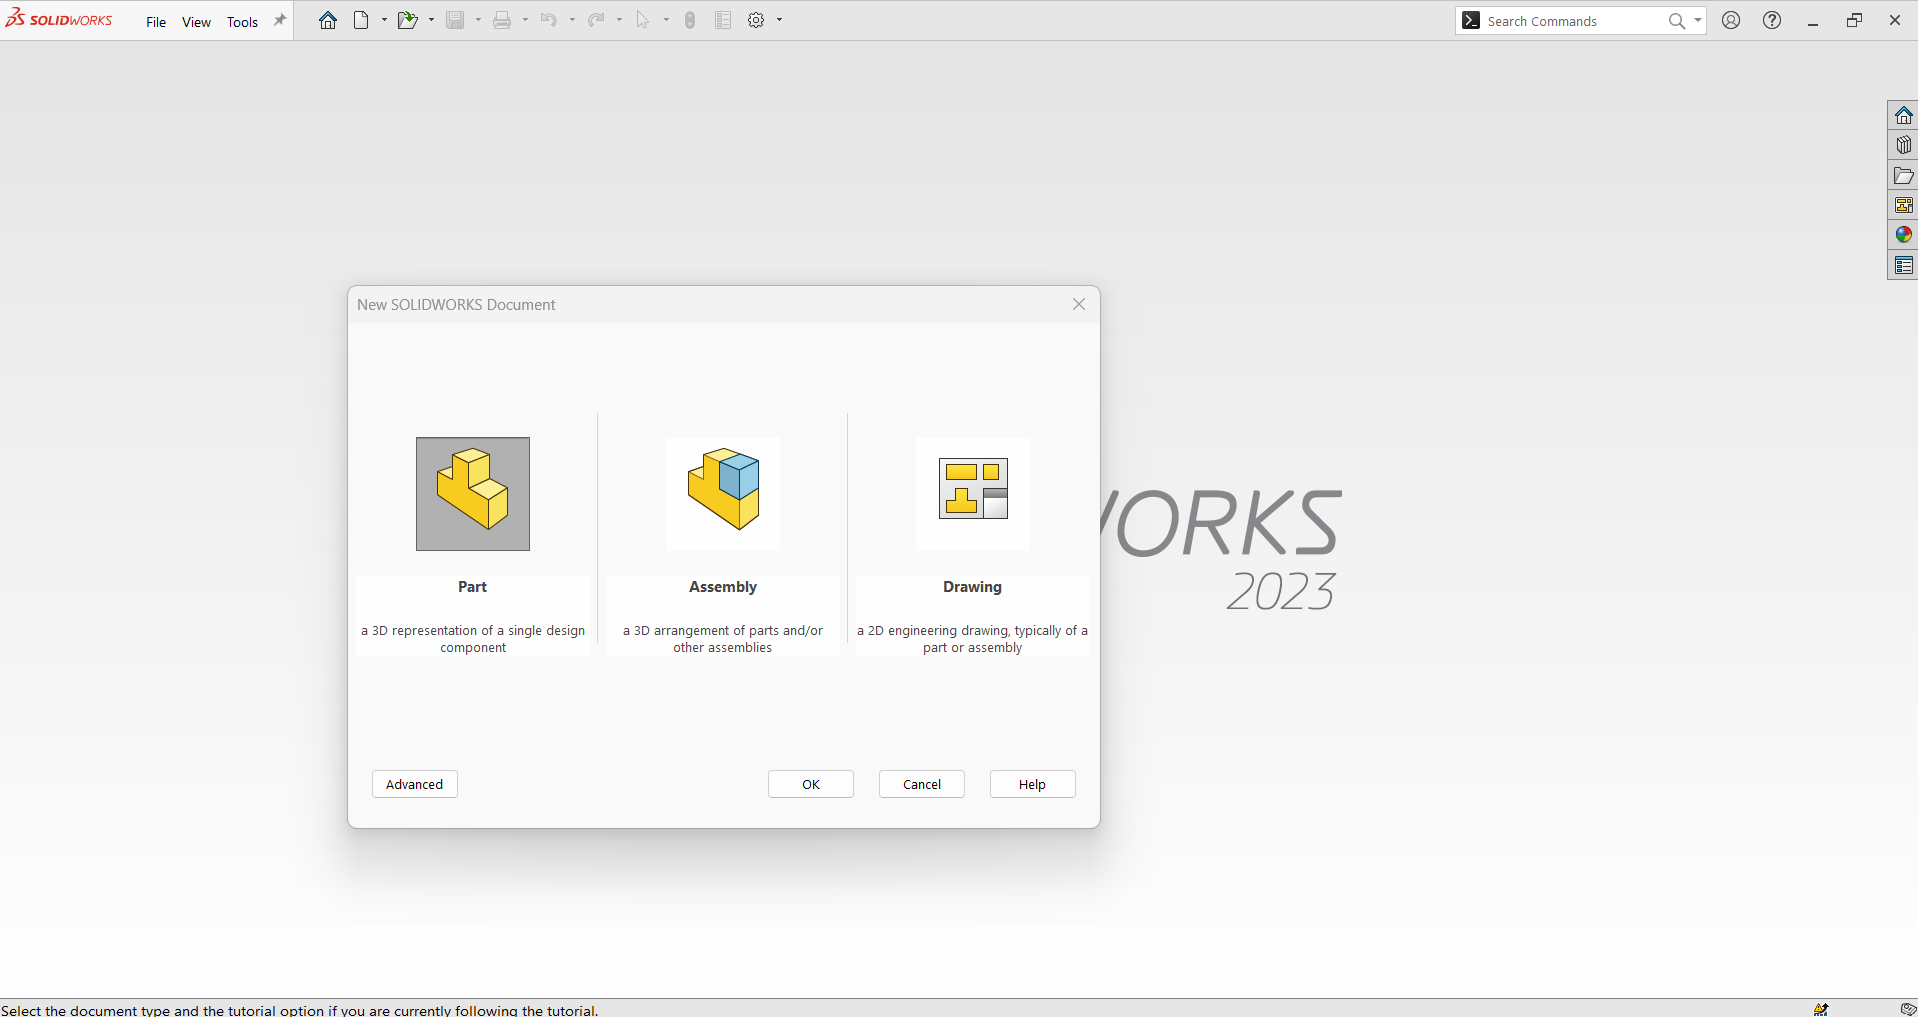Pin the menu bar with pushpin icon
Viewport: 1918px width, 1017px height.
point(280,20)
